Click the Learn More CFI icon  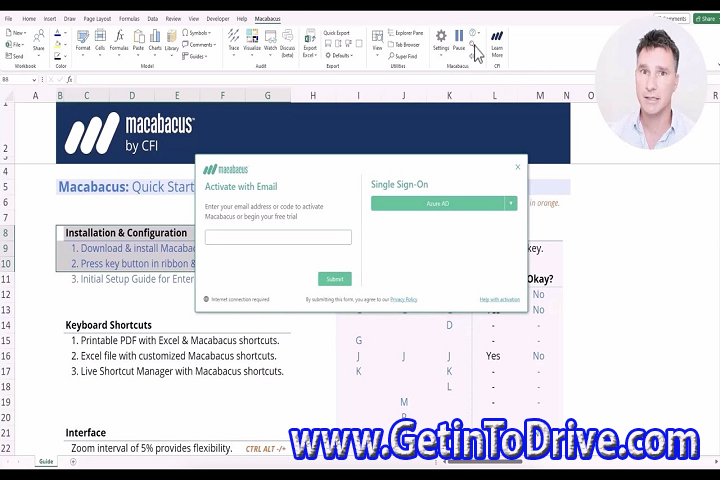[x=497, y=42]
